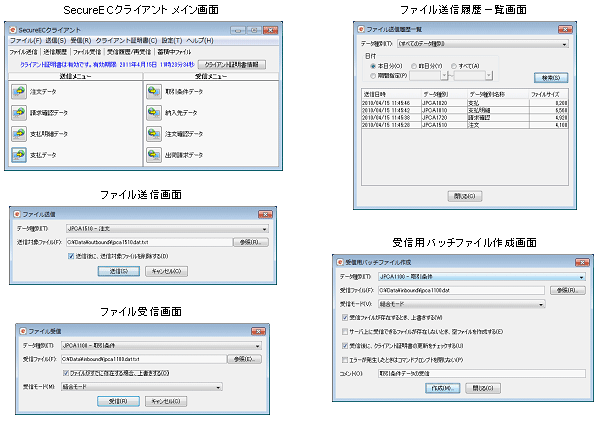Click キャンセル in the file send dialog

pyautogui.click(x=166, y=271)
